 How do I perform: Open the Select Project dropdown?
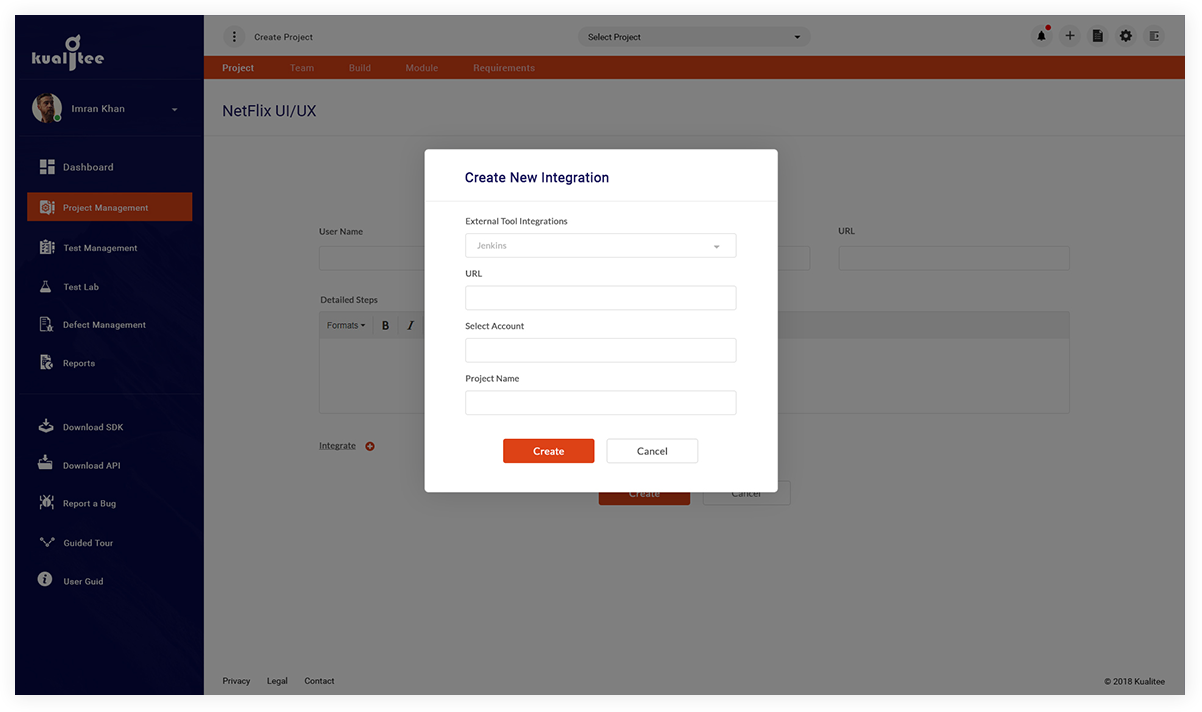coord(694,37)
